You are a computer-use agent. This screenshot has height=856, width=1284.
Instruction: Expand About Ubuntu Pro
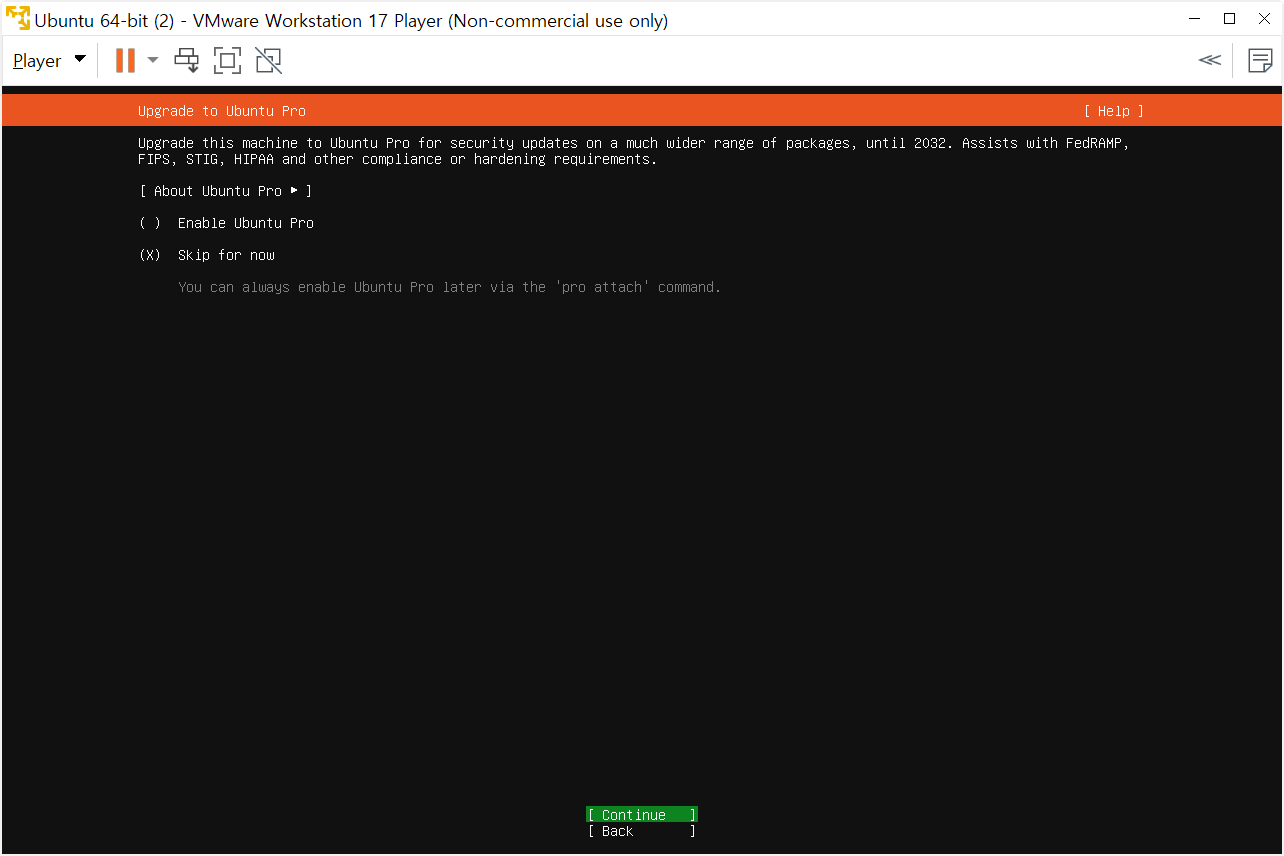click(226, 191)
